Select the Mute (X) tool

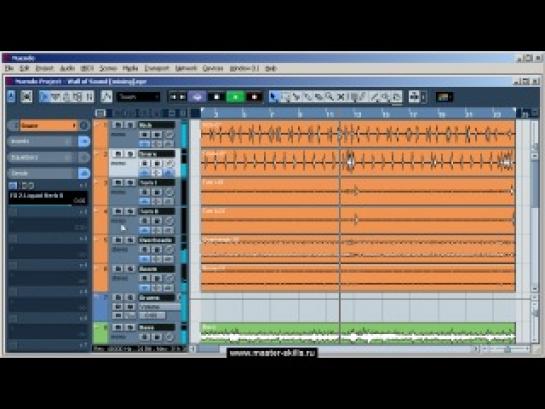(341, 97)
